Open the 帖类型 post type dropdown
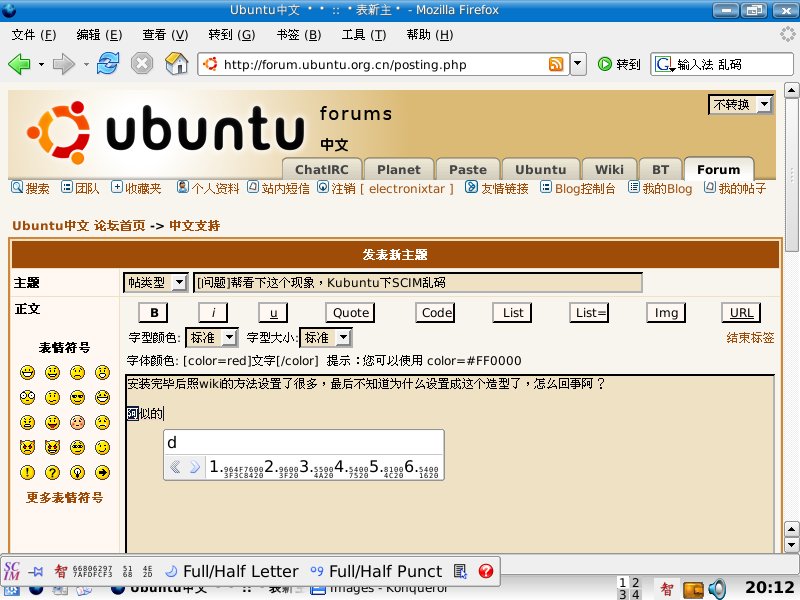800x600 pixels. [156, 283]
